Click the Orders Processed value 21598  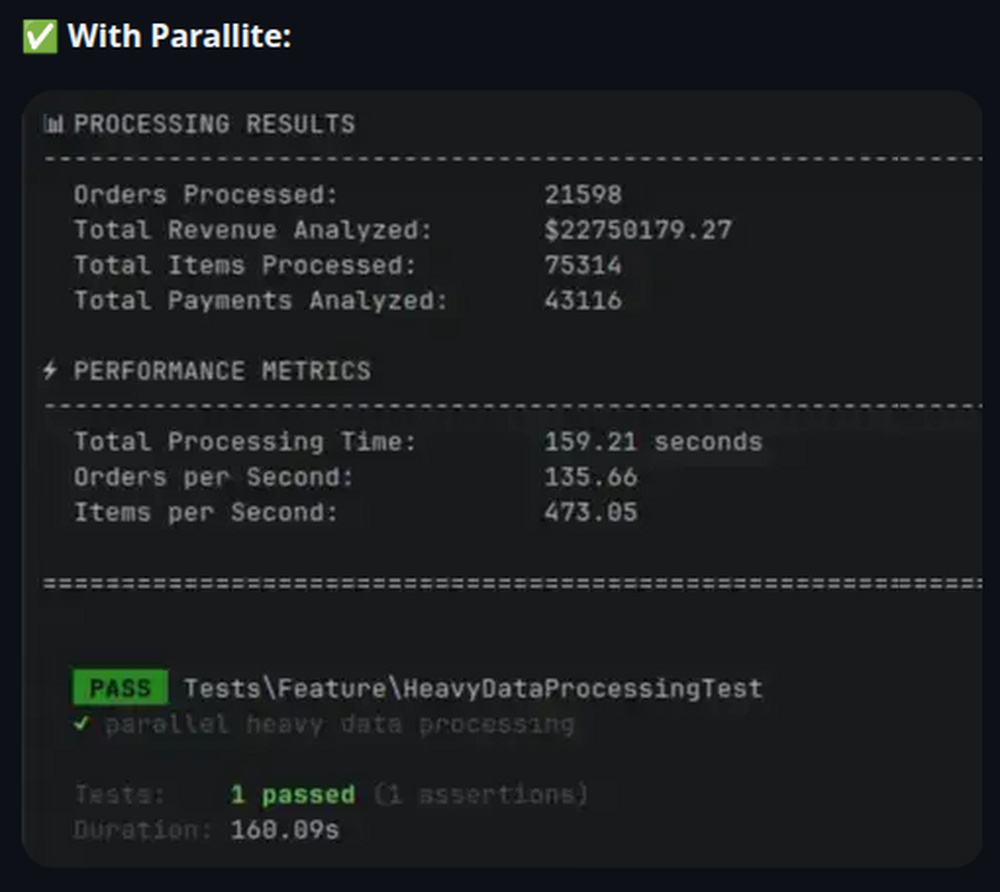tap(583, 194)
